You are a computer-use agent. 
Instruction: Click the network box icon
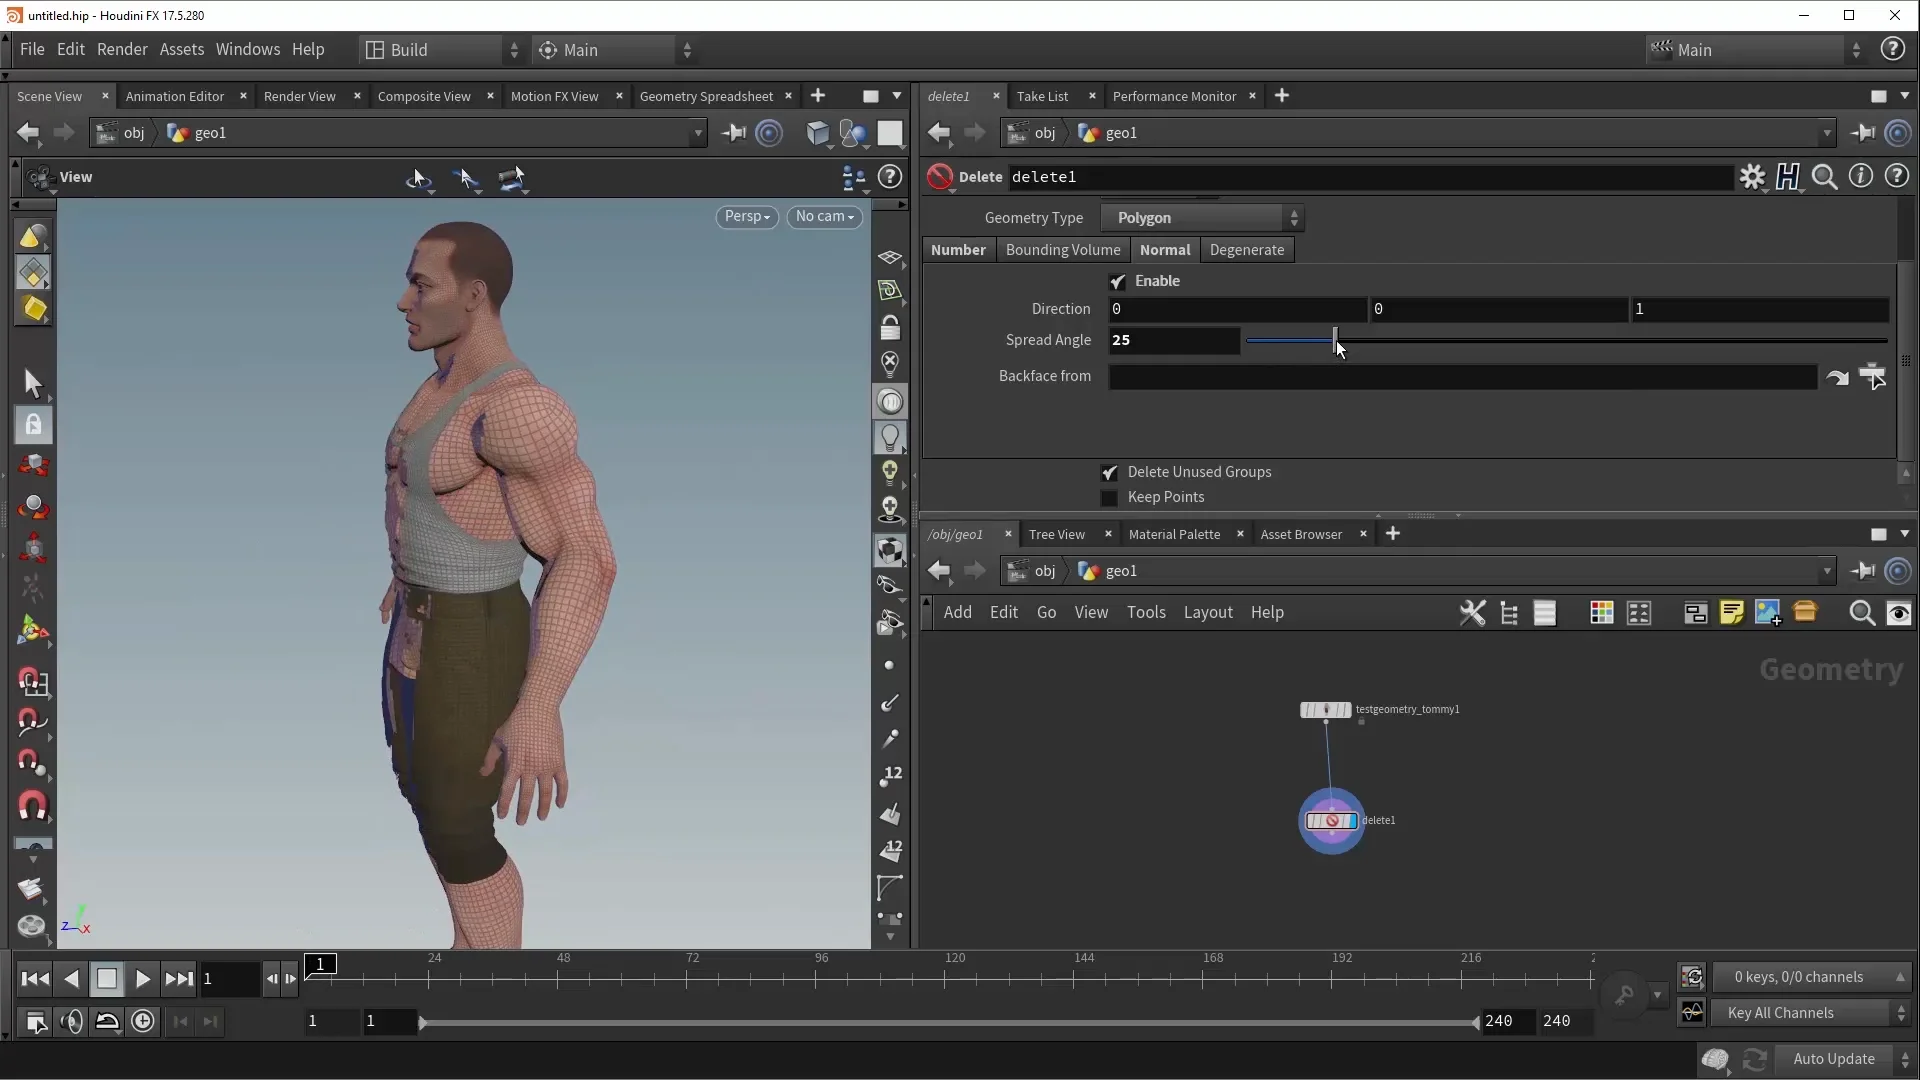click(1695, 613)
